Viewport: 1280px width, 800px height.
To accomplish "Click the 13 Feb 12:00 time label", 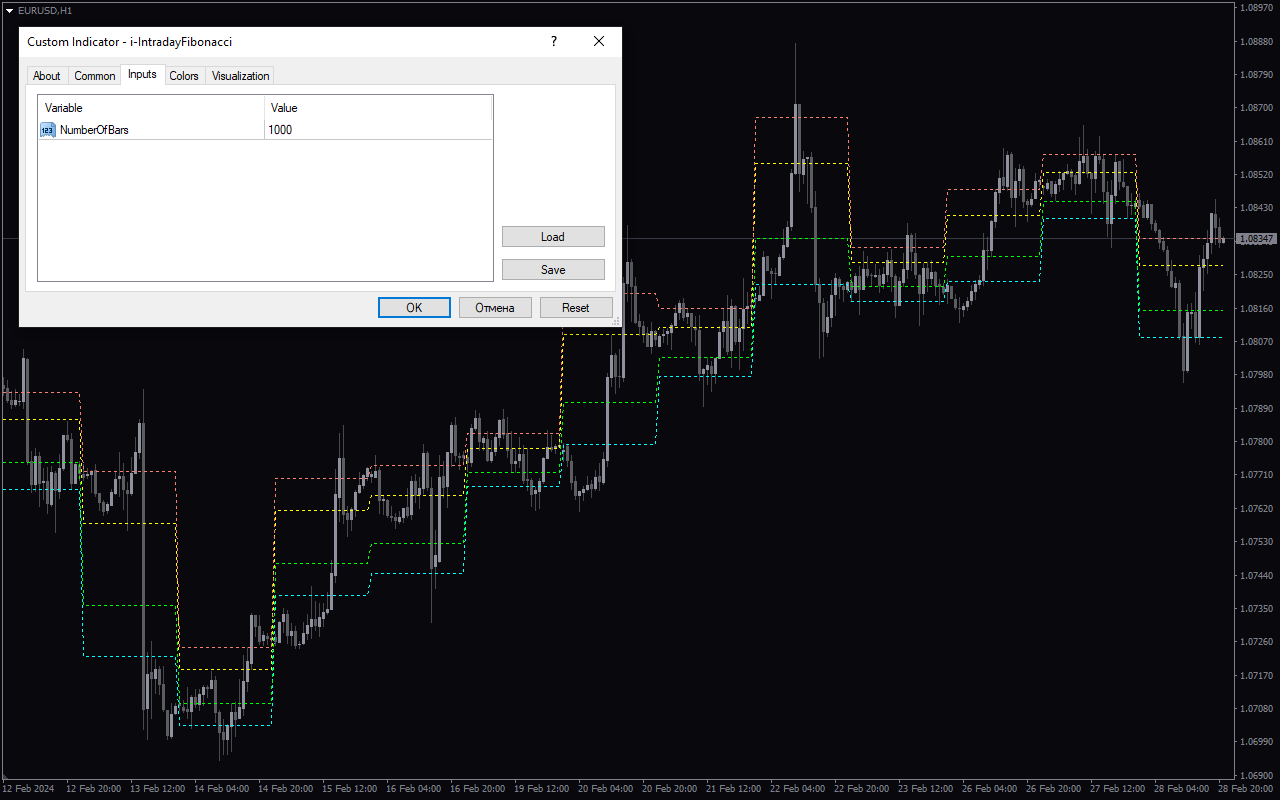I will 158,789.
